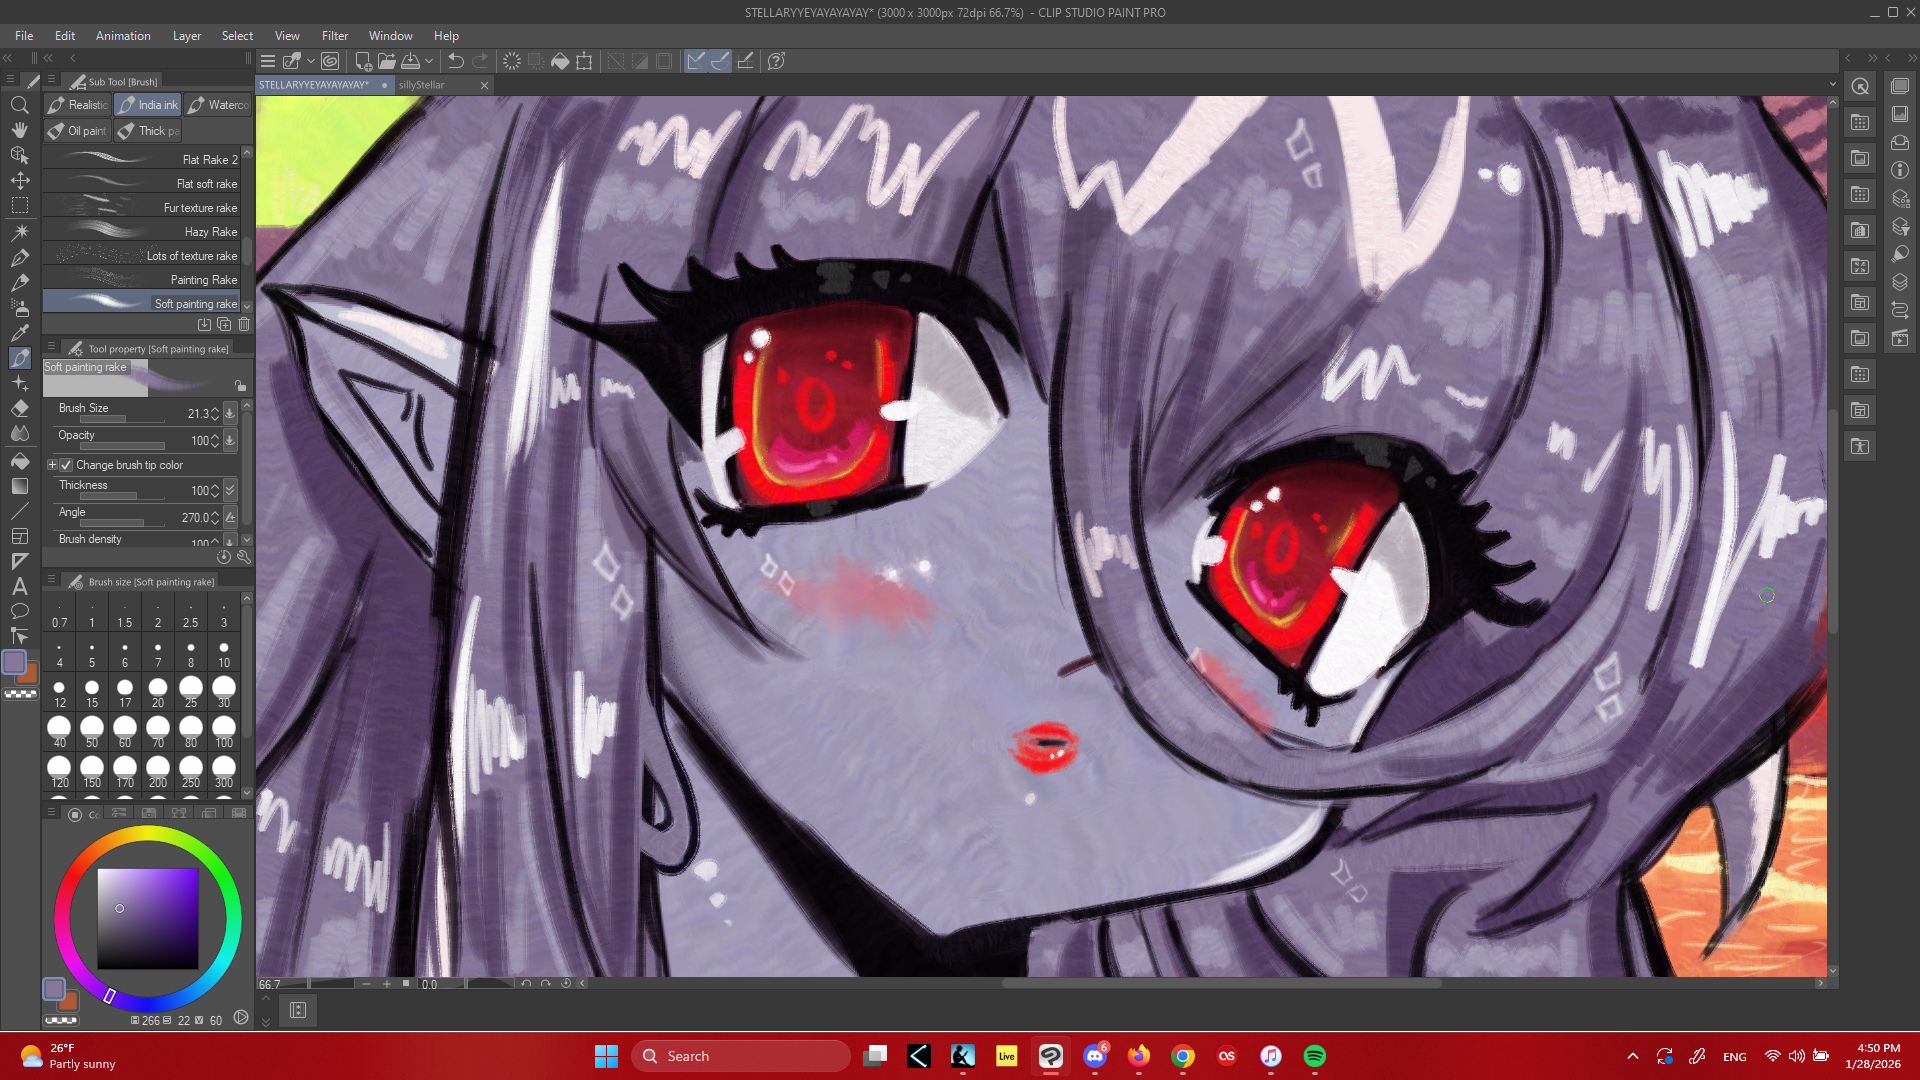The image size is (1920, 1080).
Task: Click the New canvas icon
Action: pyautogui.click(x=363, y=61)
